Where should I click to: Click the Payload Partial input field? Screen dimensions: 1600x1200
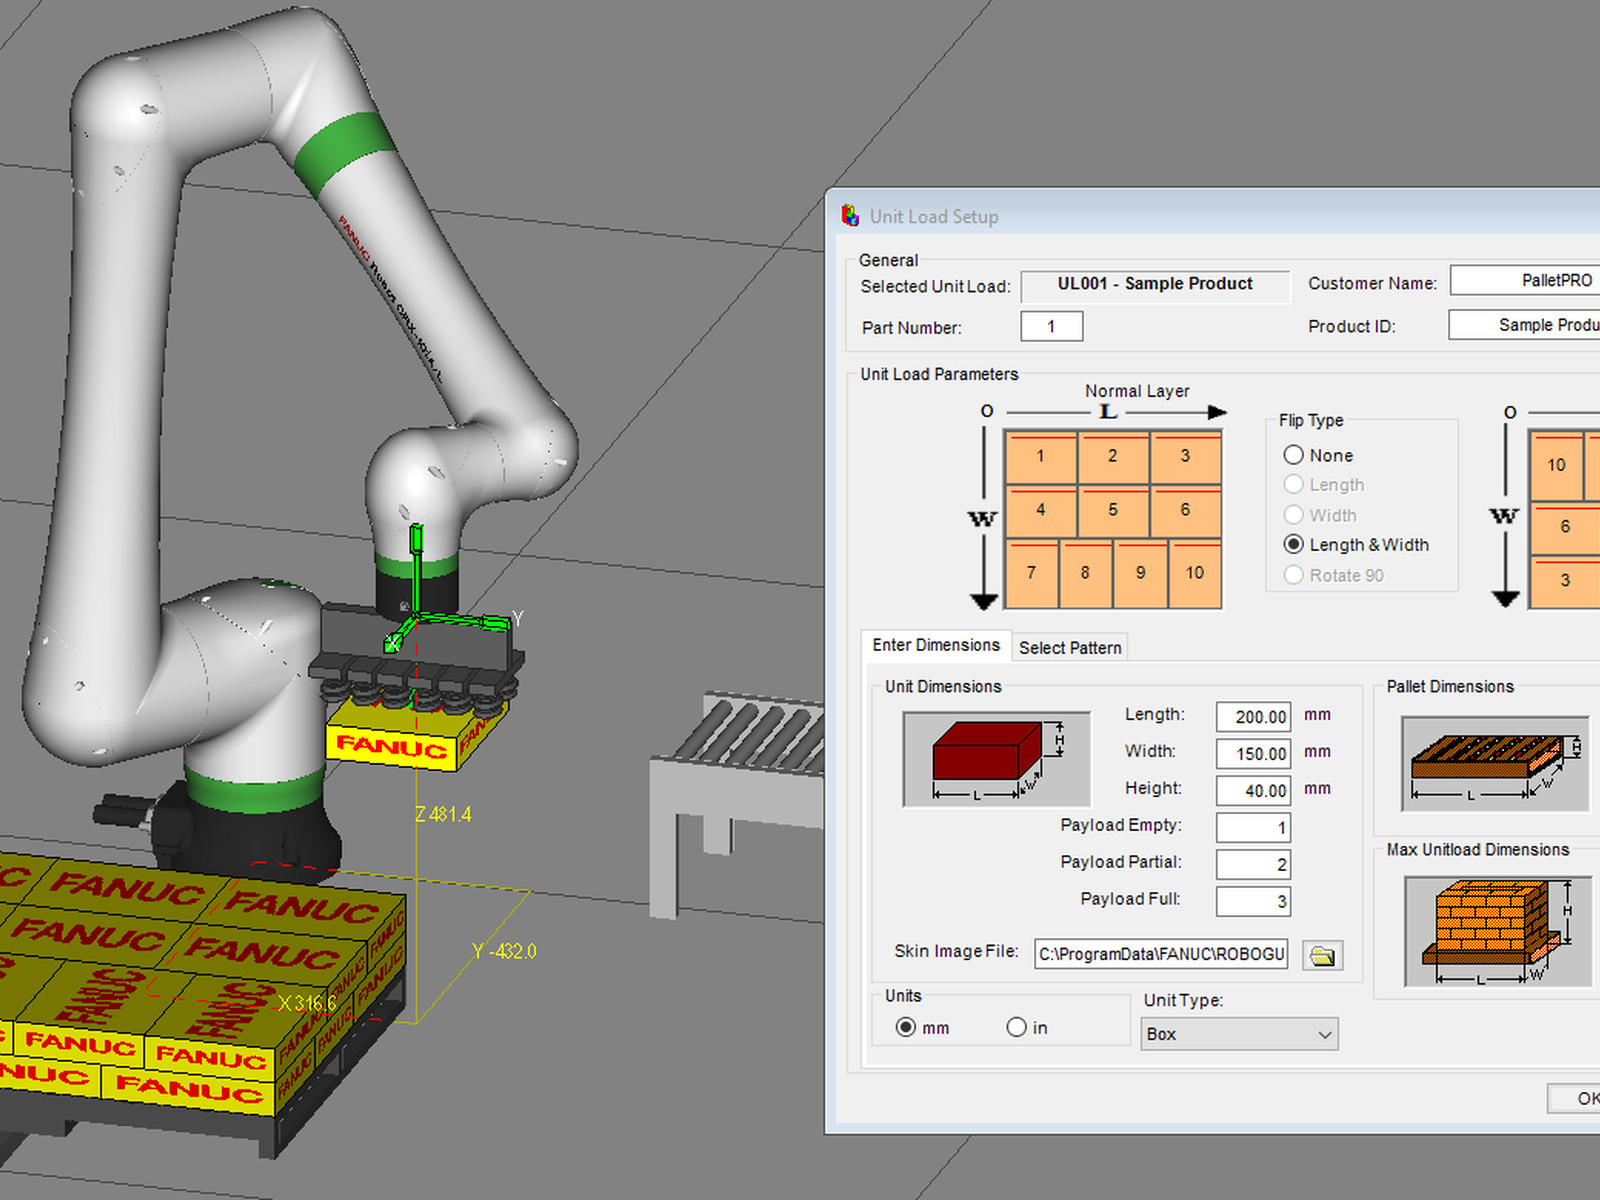point(1253,864)
